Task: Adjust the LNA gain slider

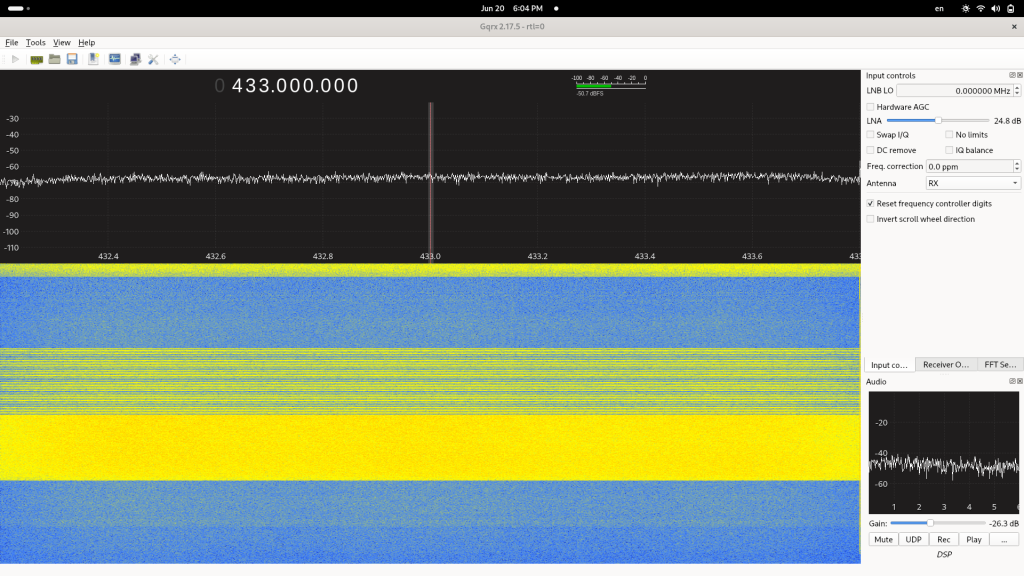Action: pos(938,121)
